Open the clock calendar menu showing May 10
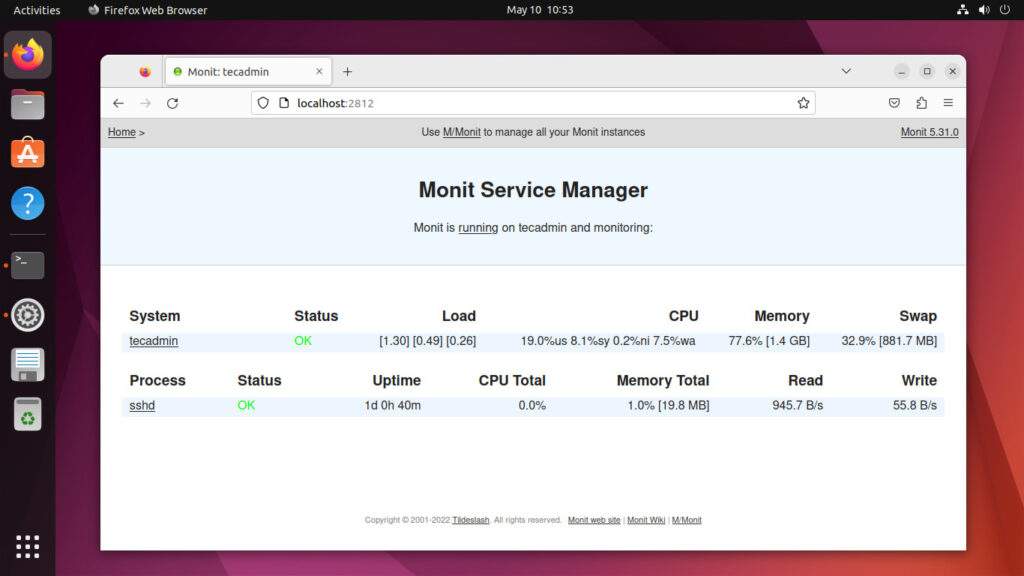Screen dimensions: 1024x576 539,10
